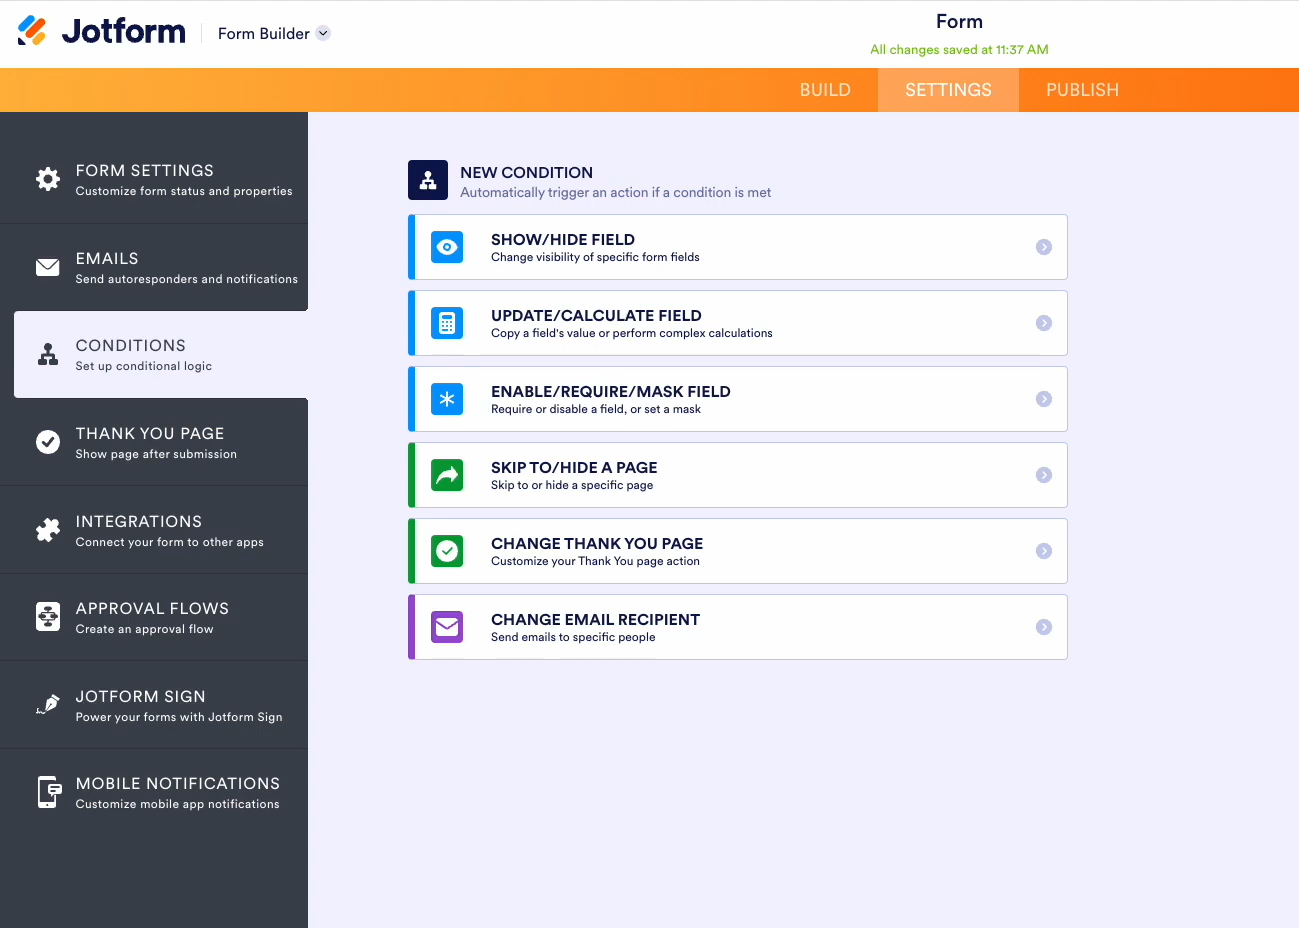This screenshot has height=928, width=1299.
Task: Click 'Connect your form to other apps' text
Action: 170,542
